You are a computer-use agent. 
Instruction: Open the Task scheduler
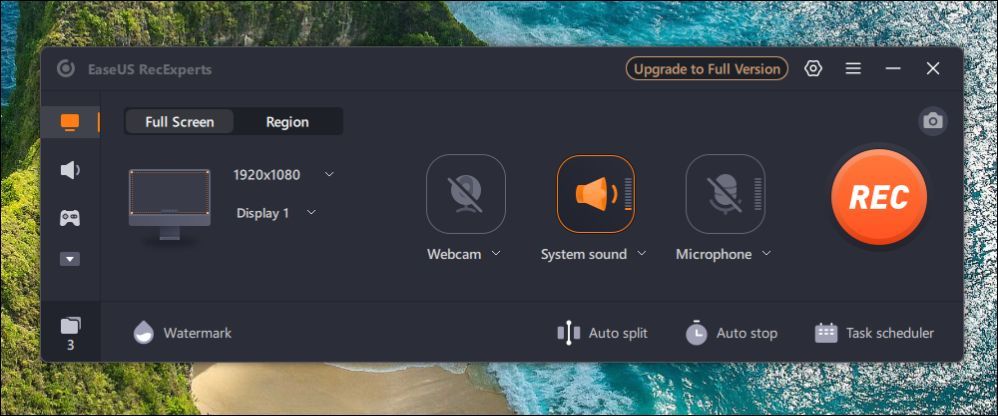pyautogui.click(x=875, y=333)
